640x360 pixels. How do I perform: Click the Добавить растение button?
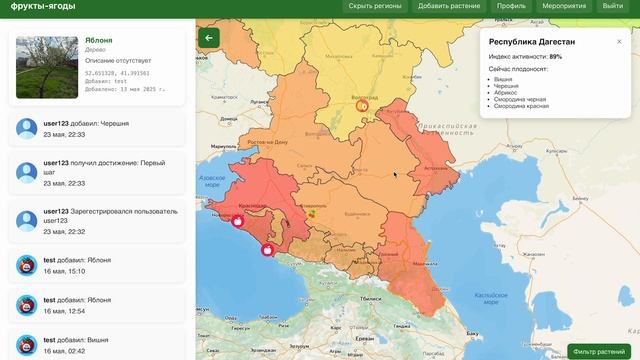(x=449, y=6)
